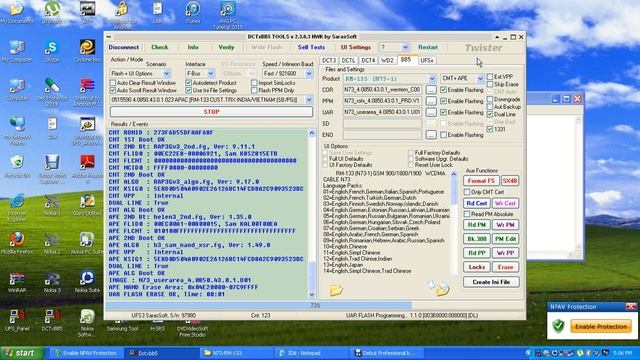Image resolution: width=640 pixels, height=360 pixels.
Task: Toggle Autodetect Product checkbox
Action: coord(188,83)
